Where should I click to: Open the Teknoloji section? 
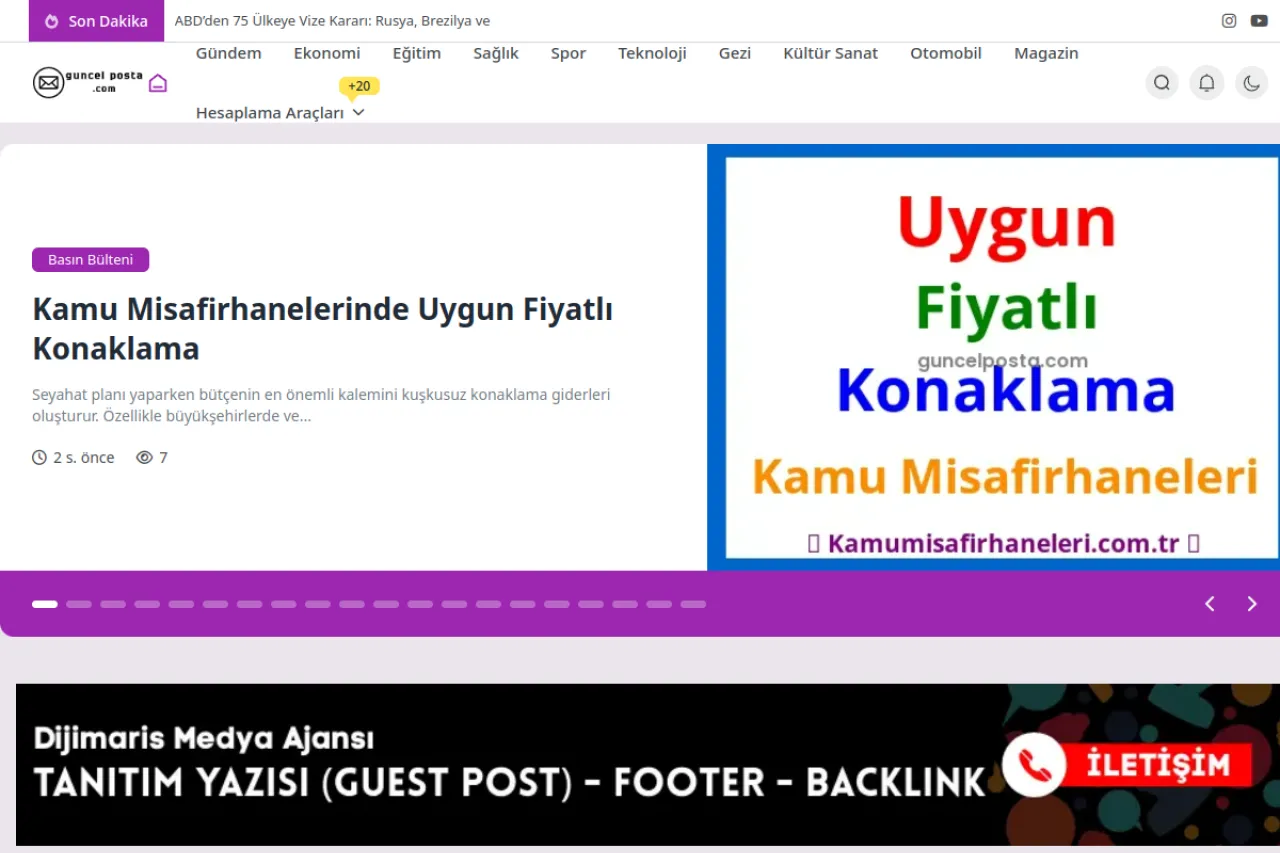tap(652, 53)
